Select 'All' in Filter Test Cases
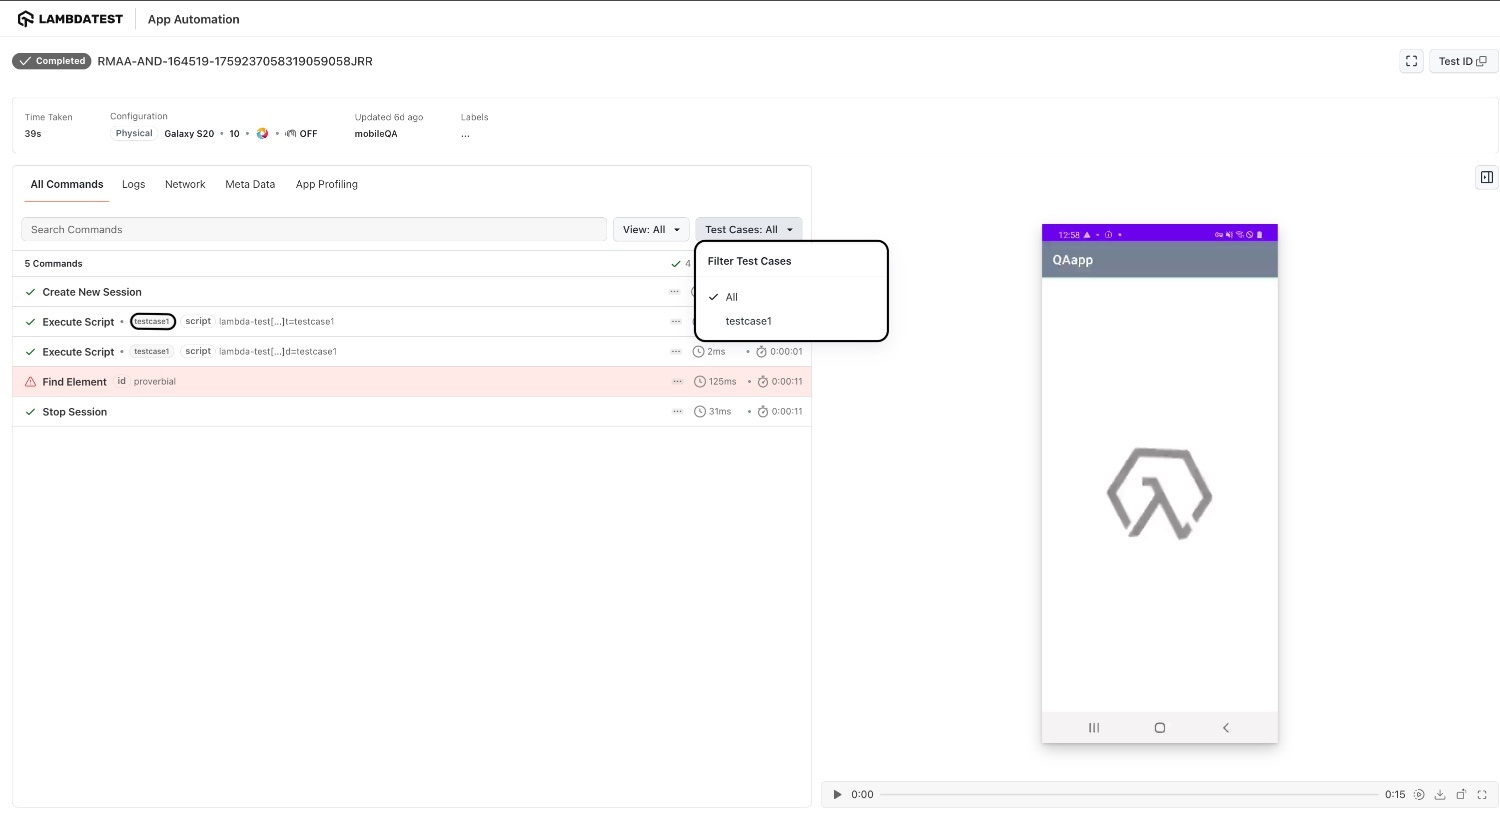 [x=732, y=297]
